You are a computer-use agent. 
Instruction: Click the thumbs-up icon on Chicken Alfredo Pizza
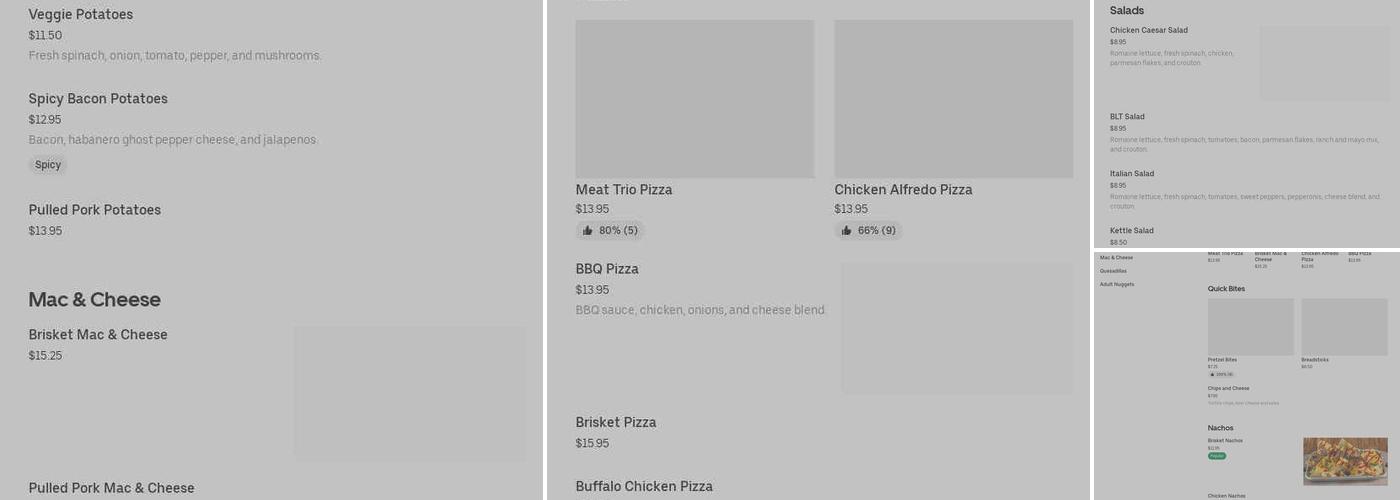coord(846,231)
